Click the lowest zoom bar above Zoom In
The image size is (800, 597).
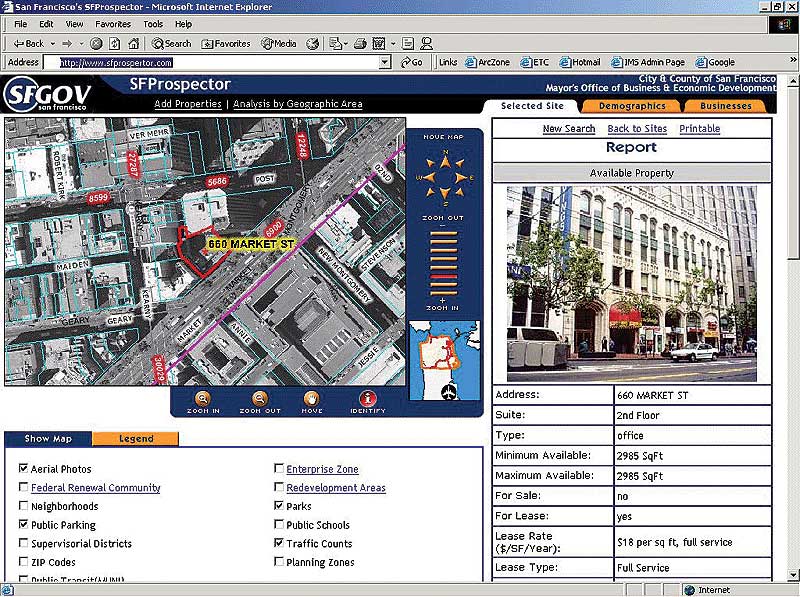[x=443, y=293]
